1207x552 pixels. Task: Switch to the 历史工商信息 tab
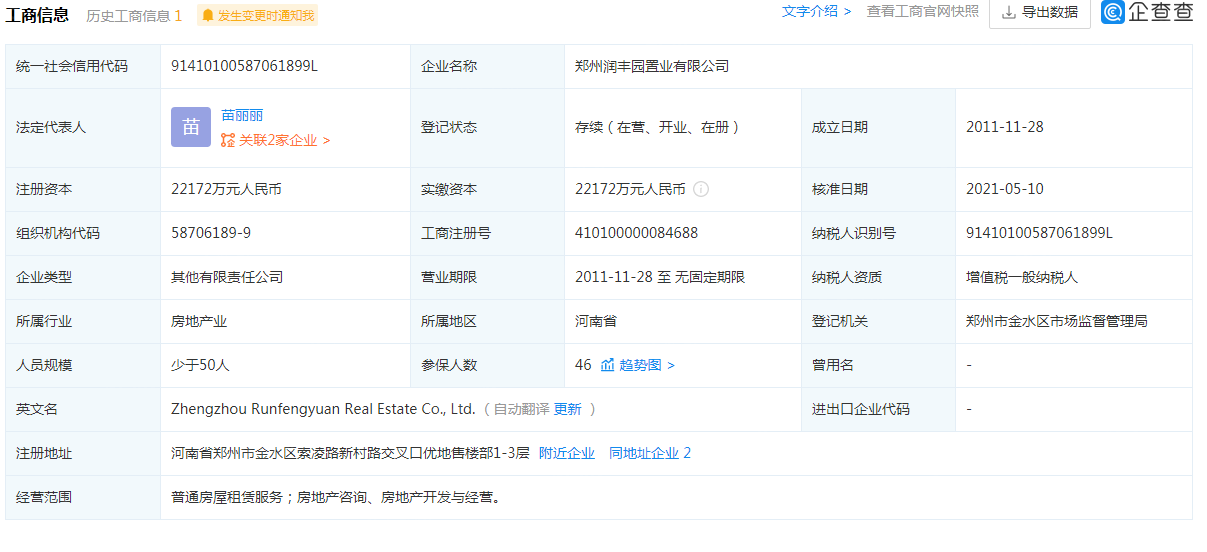(134, 15)
